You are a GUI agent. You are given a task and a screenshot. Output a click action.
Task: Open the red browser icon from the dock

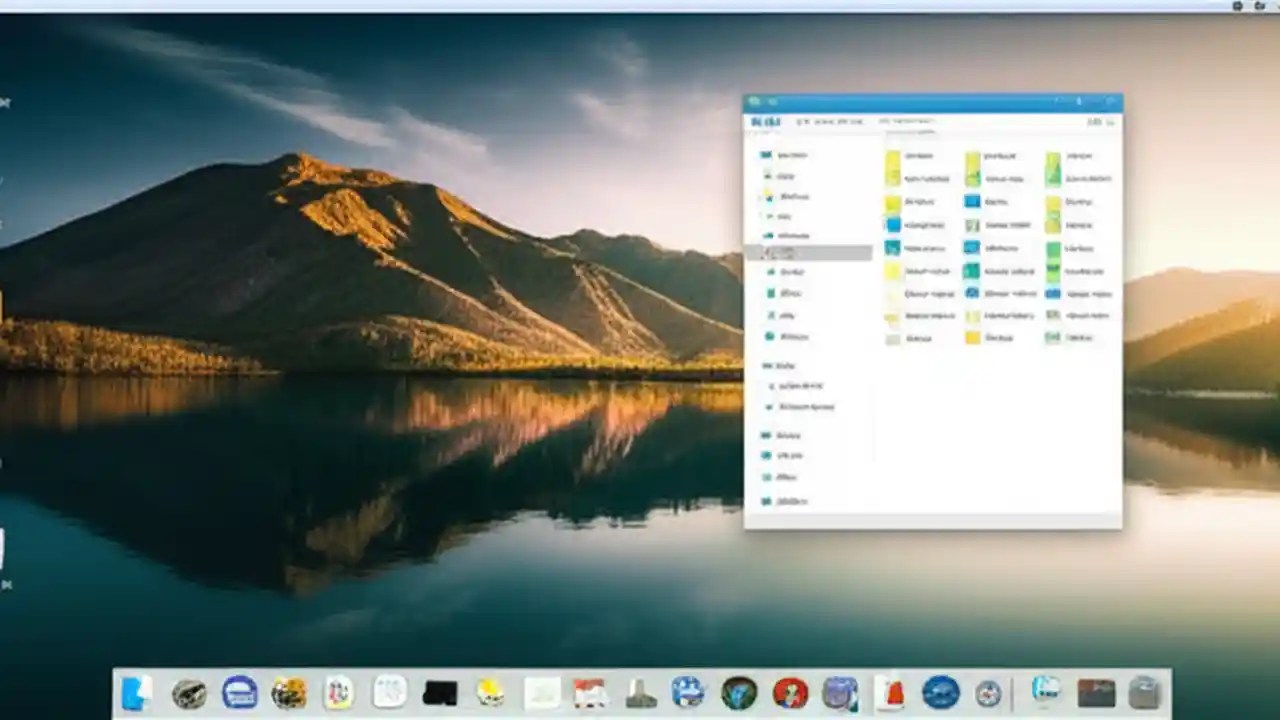tap(789, 691)
